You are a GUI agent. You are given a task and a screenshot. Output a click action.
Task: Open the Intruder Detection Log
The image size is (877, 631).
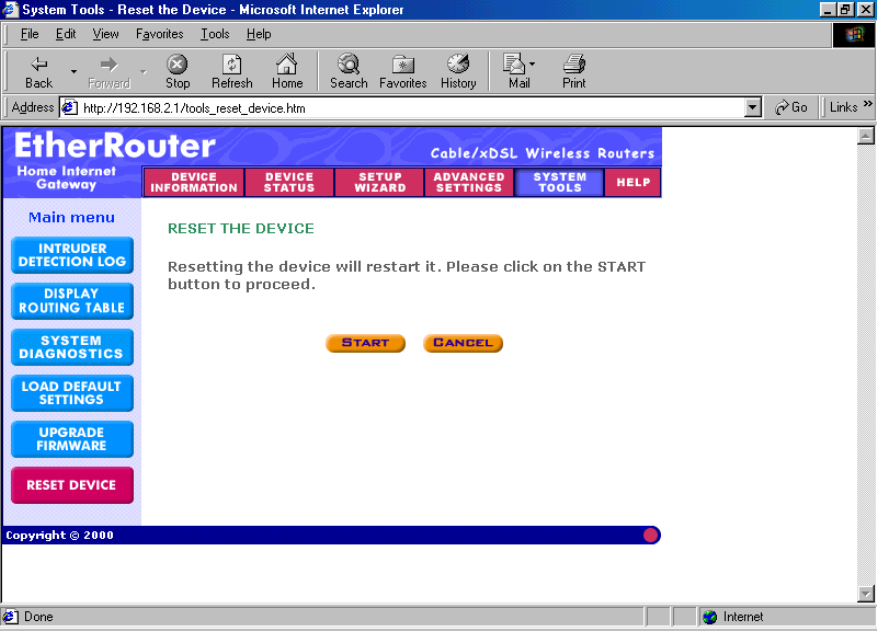(x=72, y=255)
